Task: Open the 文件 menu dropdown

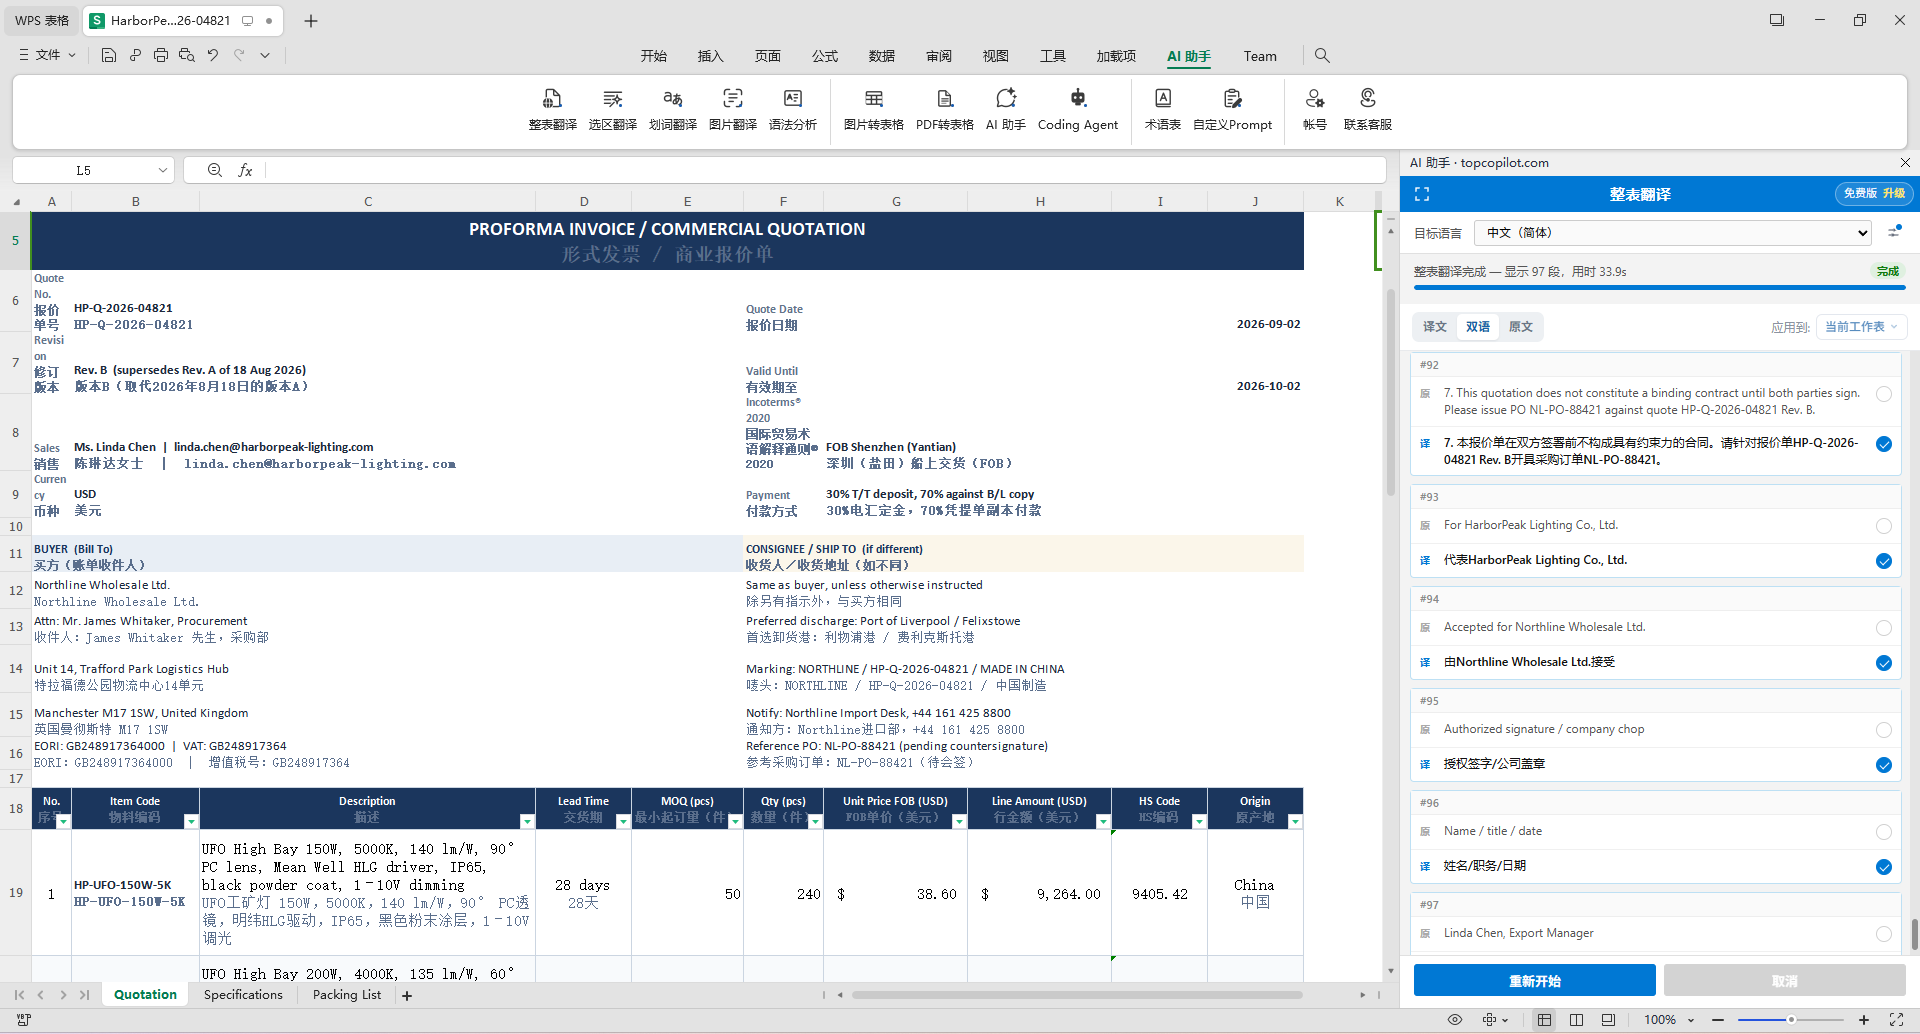Action: 47,55
